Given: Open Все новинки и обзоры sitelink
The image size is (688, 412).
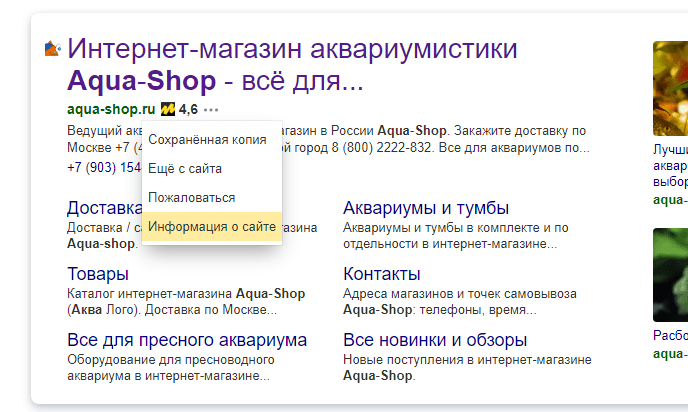Looking at the screenshot, I should click(435, 340).
